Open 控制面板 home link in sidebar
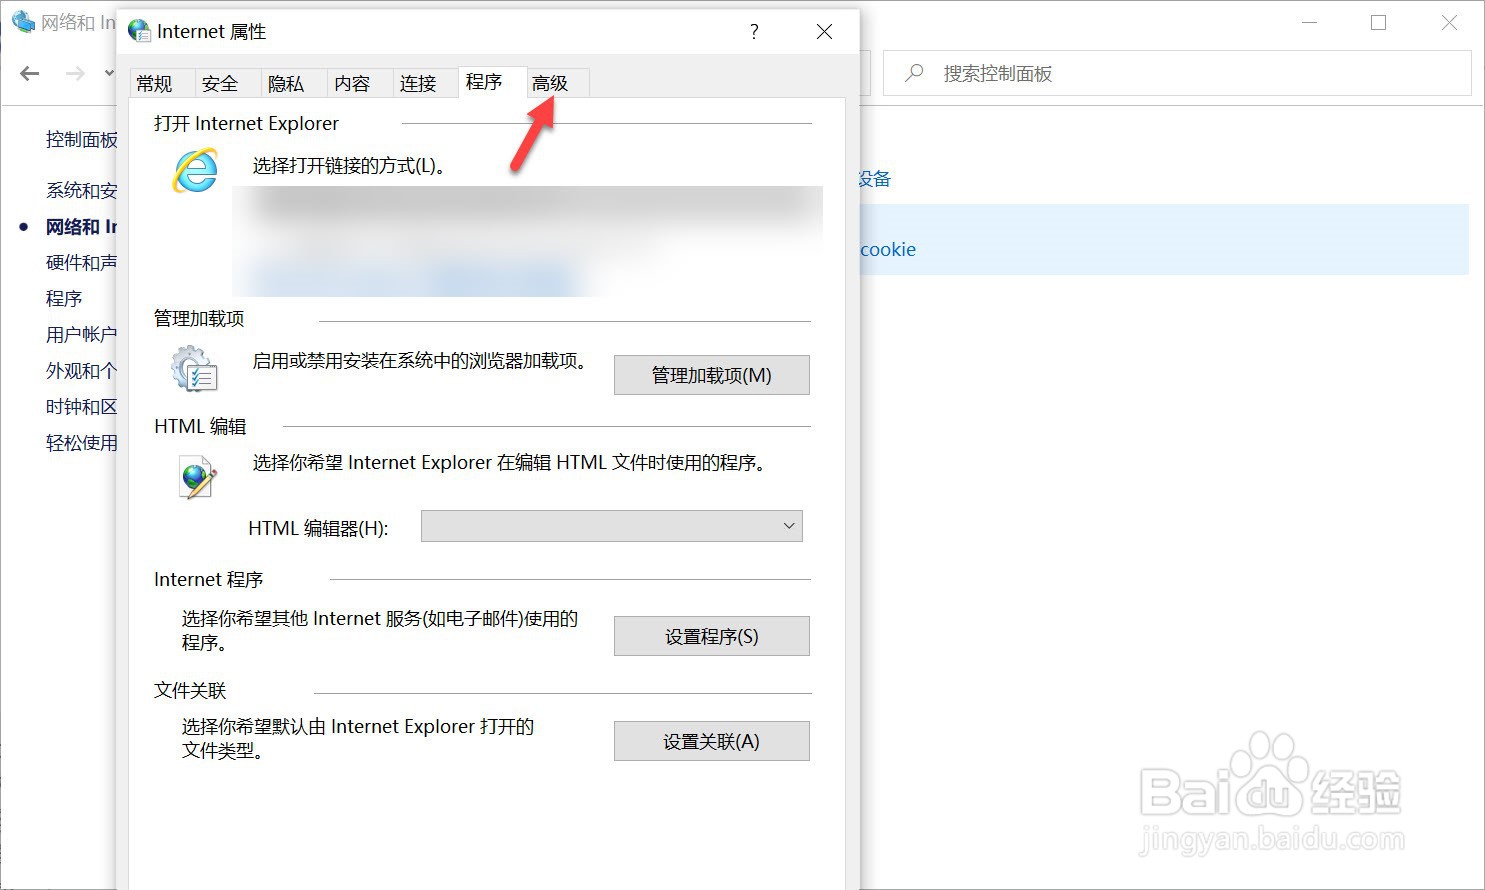This screenshot has width=1485, height=890. tap(82, 139)
